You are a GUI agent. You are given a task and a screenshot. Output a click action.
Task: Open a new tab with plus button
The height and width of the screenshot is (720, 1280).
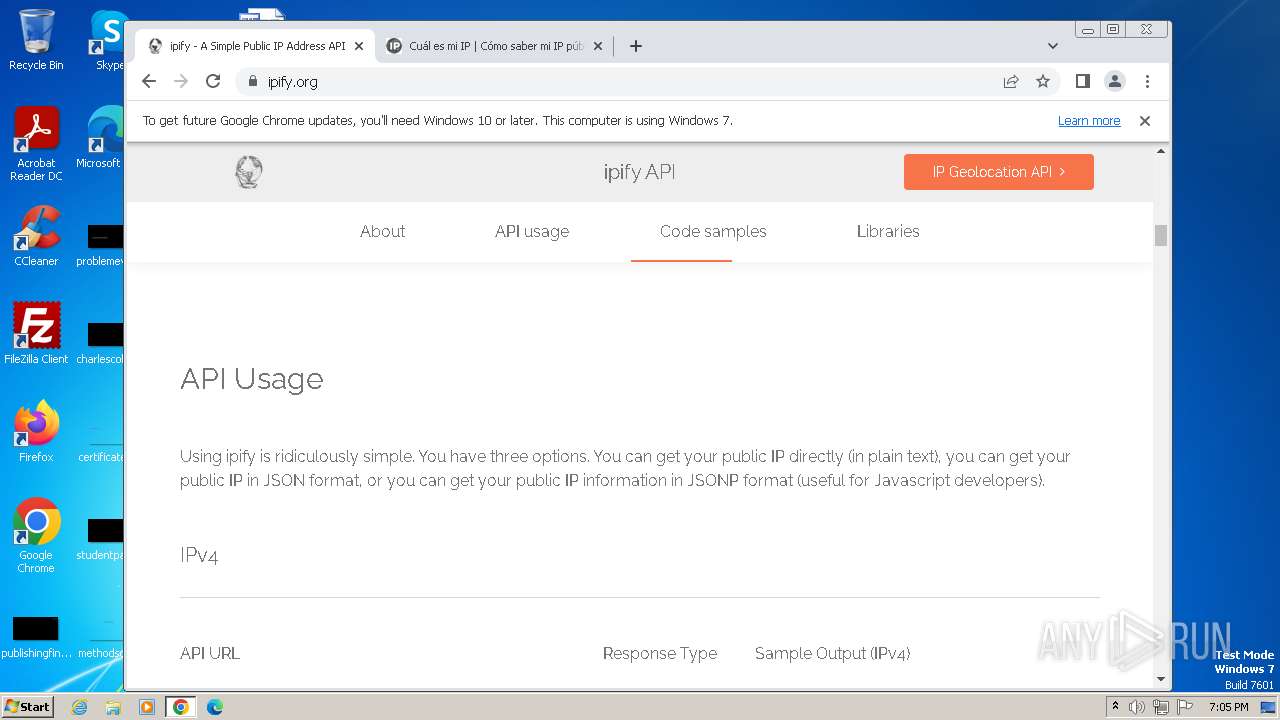click(x=636, y=46)
